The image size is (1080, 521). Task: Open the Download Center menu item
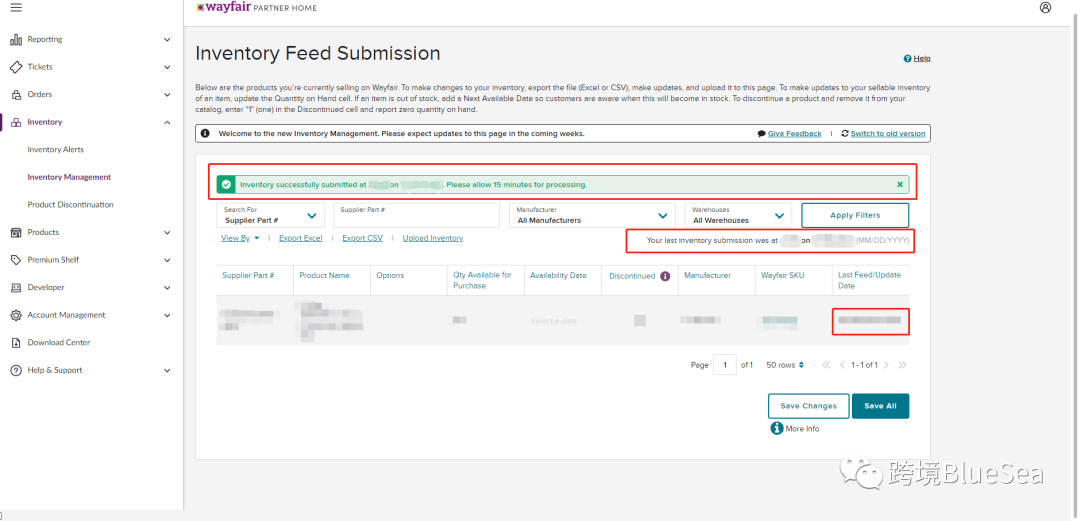click(x=59, y=343)
